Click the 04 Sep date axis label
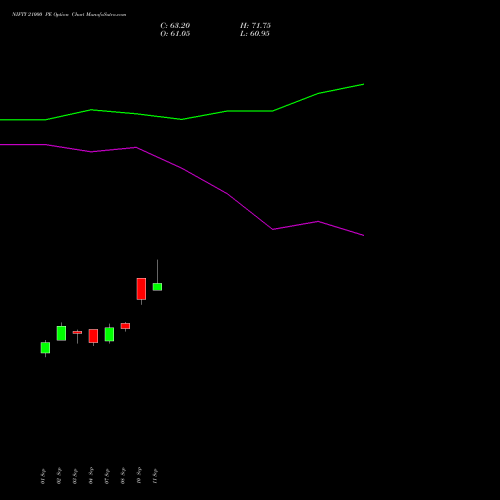 click(91, 476)
